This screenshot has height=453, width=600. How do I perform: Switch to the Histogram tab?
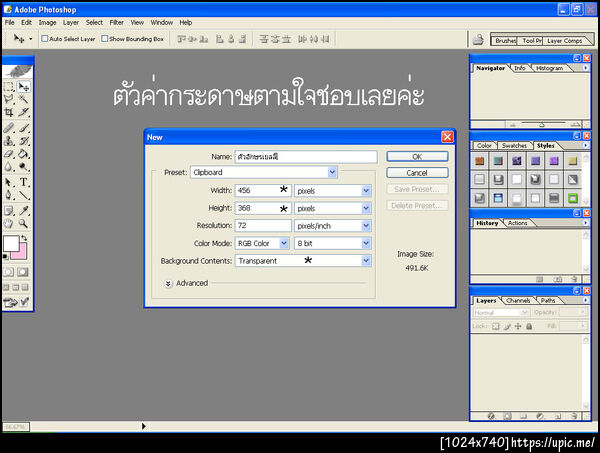(x=549, y=68)
